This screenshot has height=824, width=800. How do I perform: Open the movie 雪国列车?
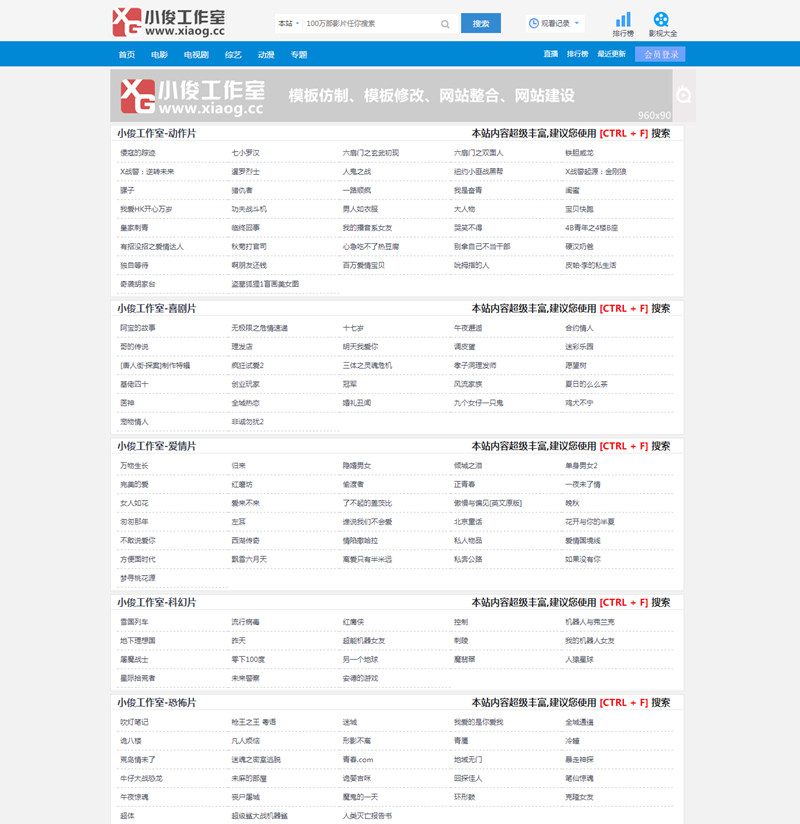click(x=134, y=622)
